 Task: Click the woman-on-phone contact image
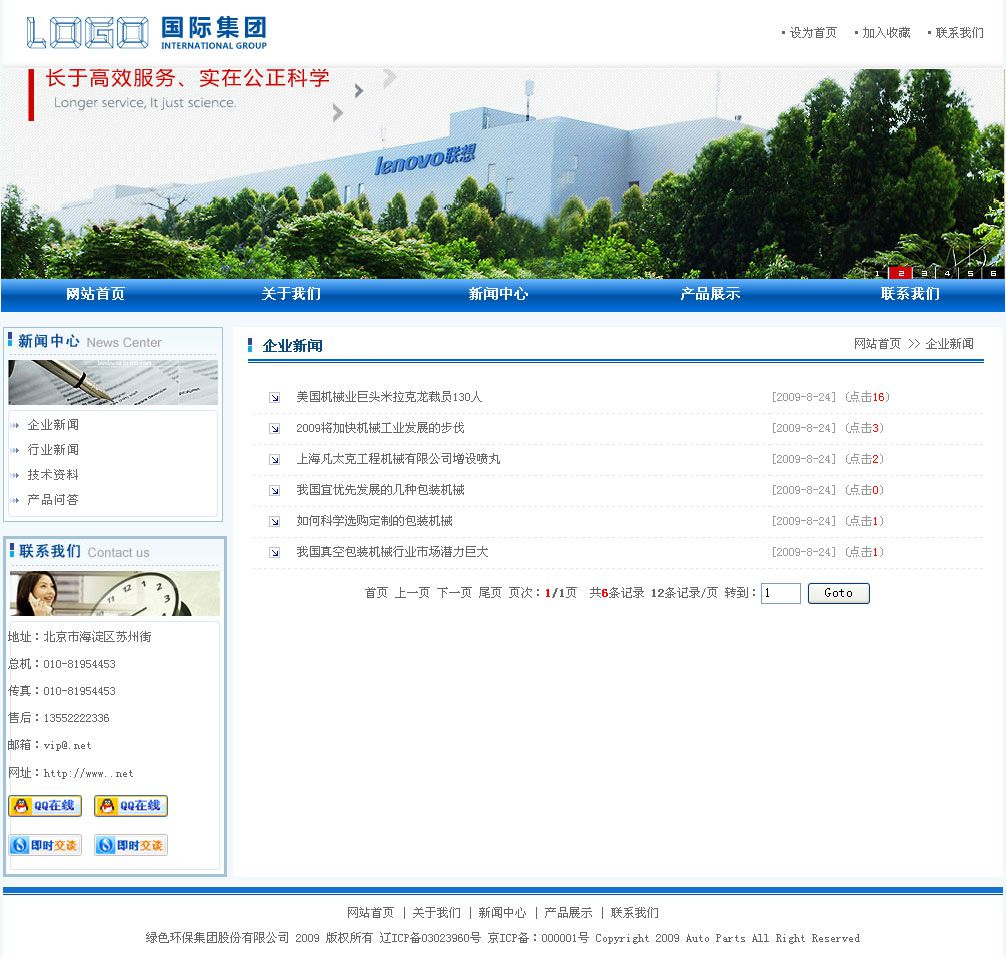click(x=115, y=593)
